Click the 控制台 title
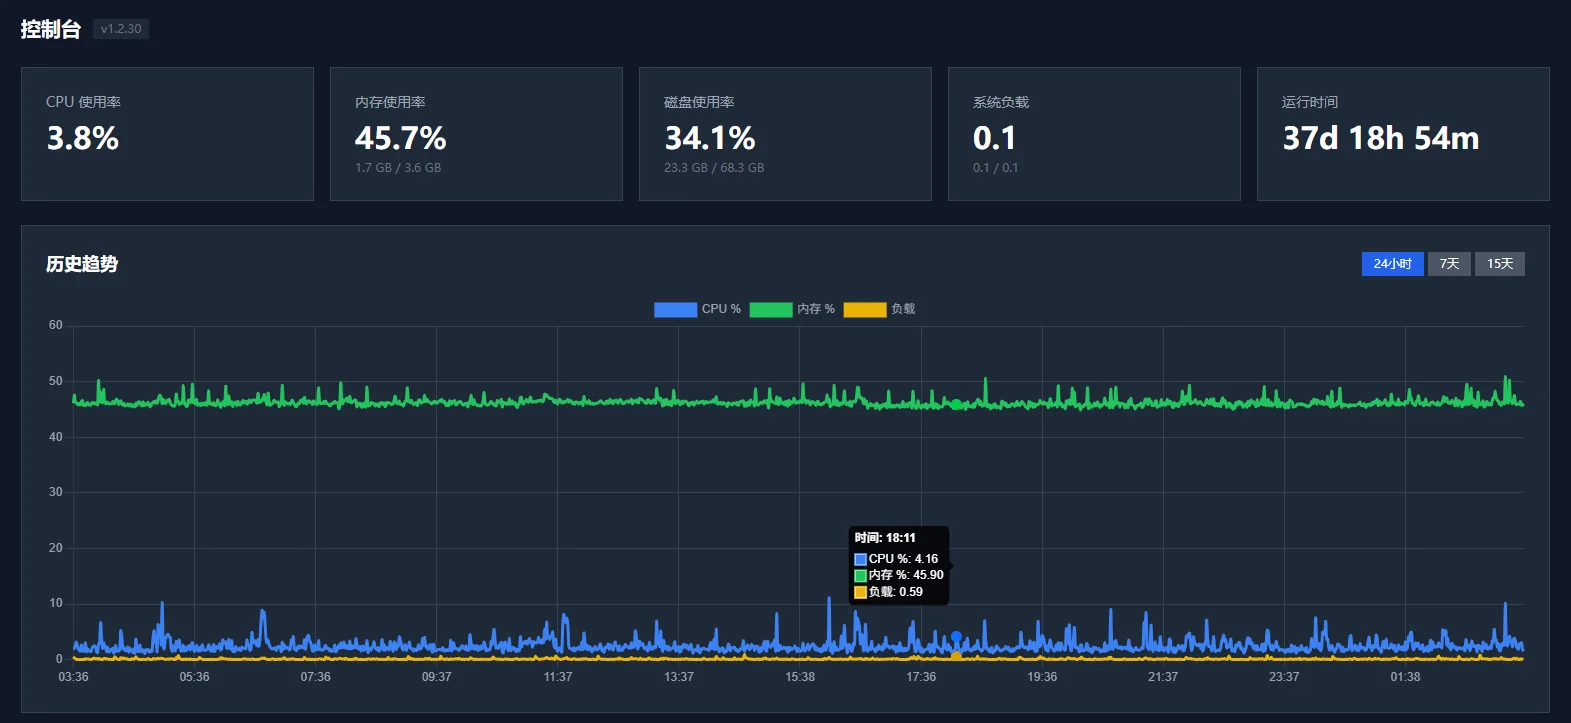1571x723 pixels. pos(50,29)
